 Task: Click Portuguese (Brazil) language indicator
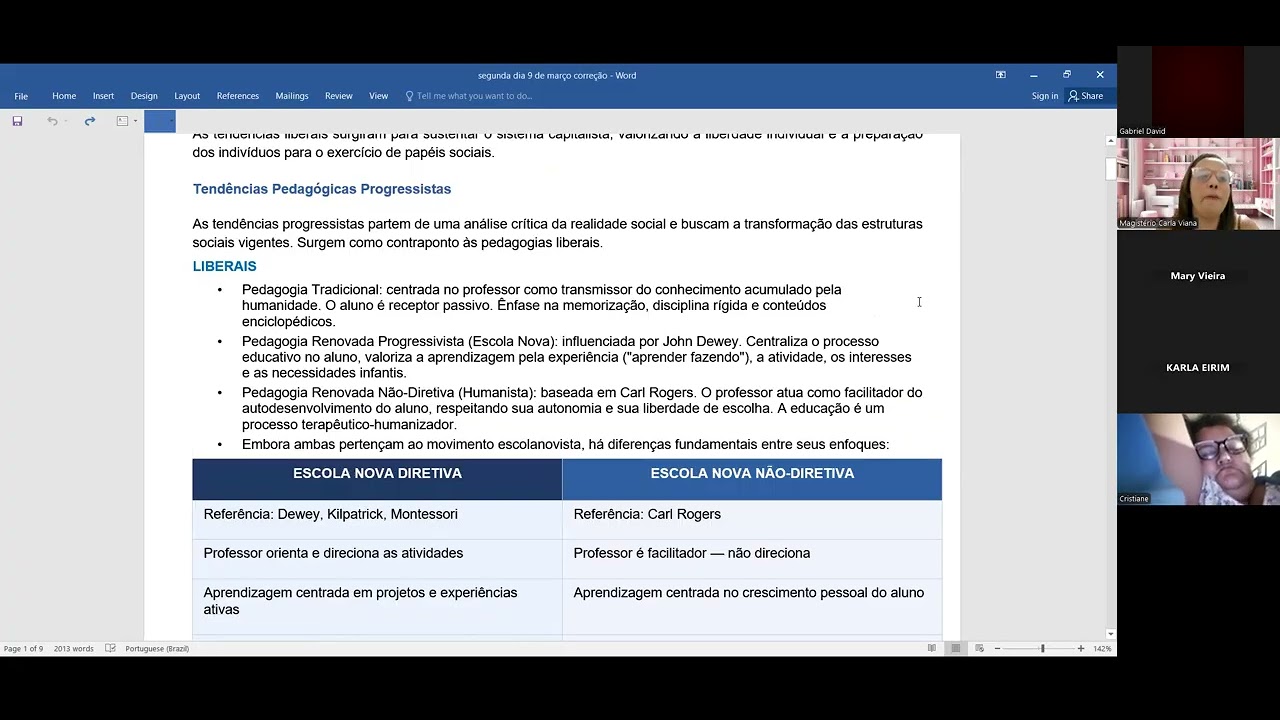(157, 649)
